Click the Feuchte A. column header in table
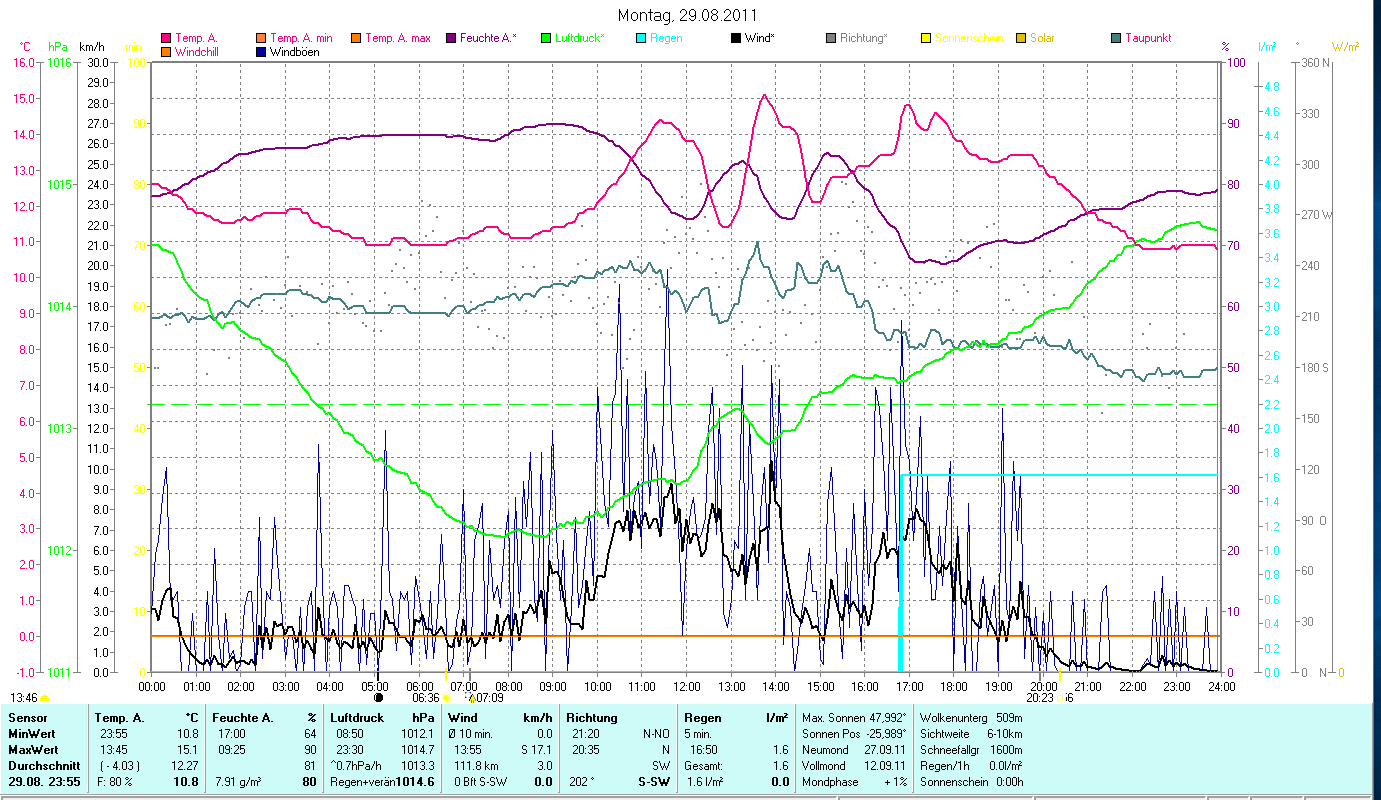This screenshot has height=800, width=1381. (x=244, y=718)
